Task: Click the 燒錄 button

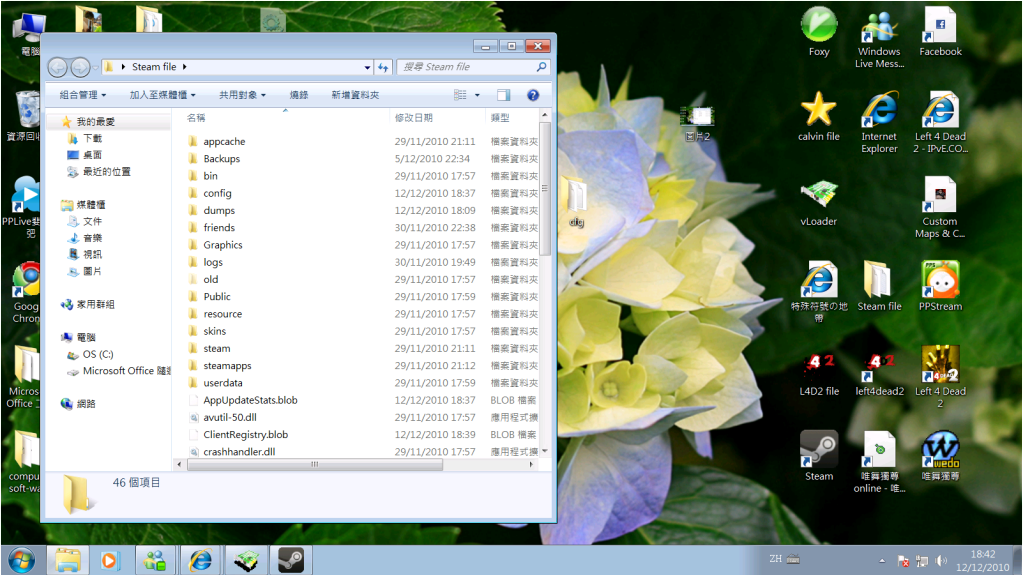Action: pos(299,95)
